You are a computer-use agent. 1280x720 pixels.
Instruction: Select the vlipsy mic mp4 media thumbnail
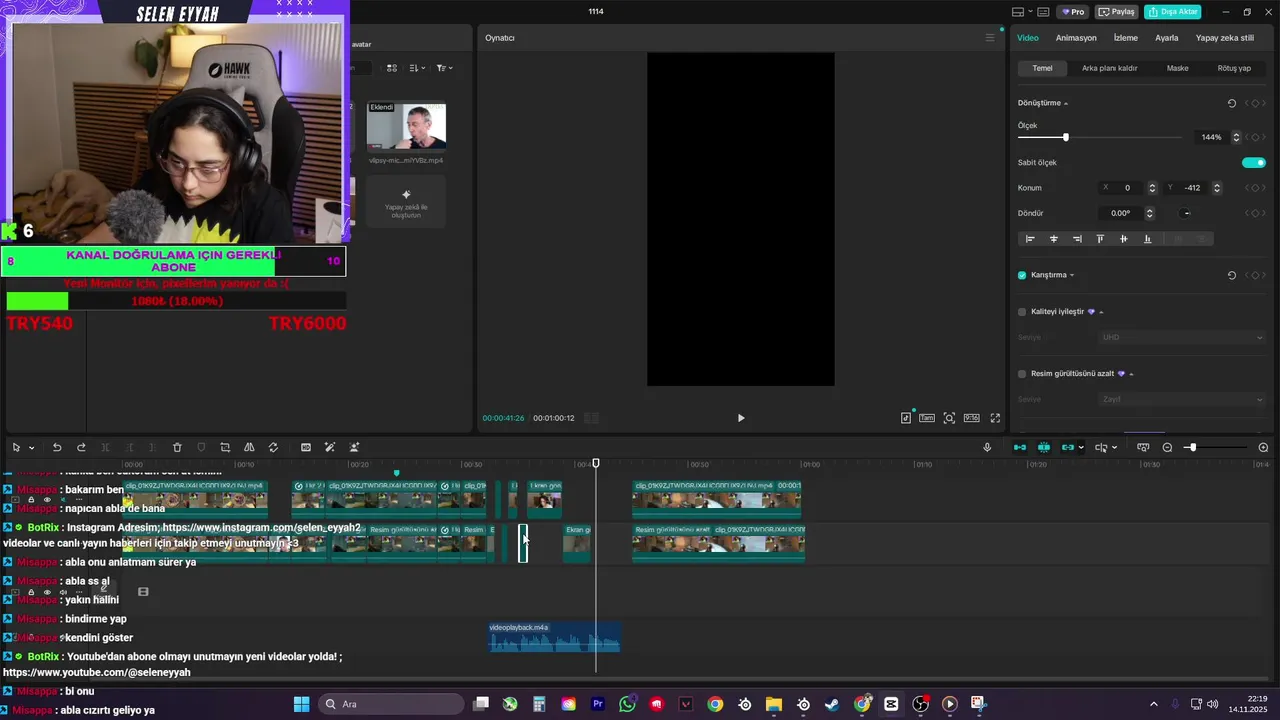tap(406, 128)
